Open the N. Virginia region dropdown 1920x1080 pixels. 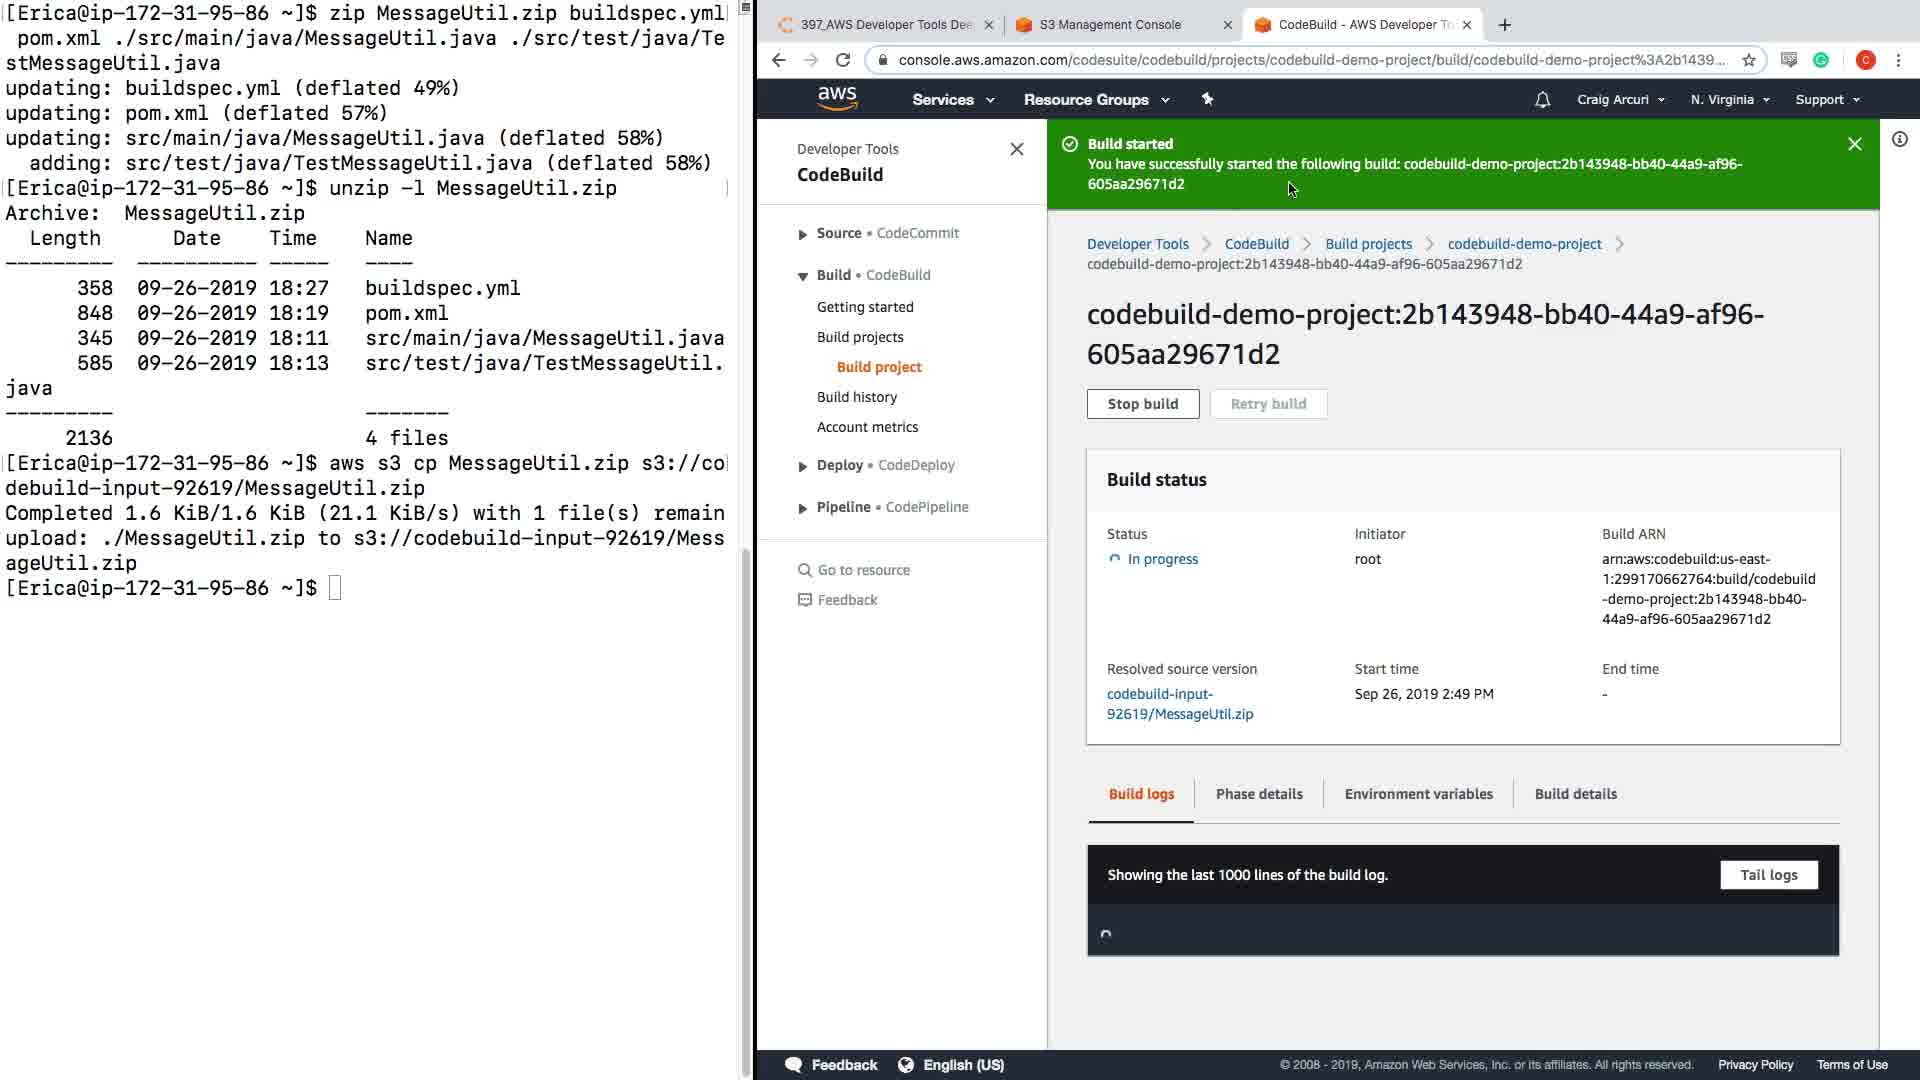coord(1729,100)
